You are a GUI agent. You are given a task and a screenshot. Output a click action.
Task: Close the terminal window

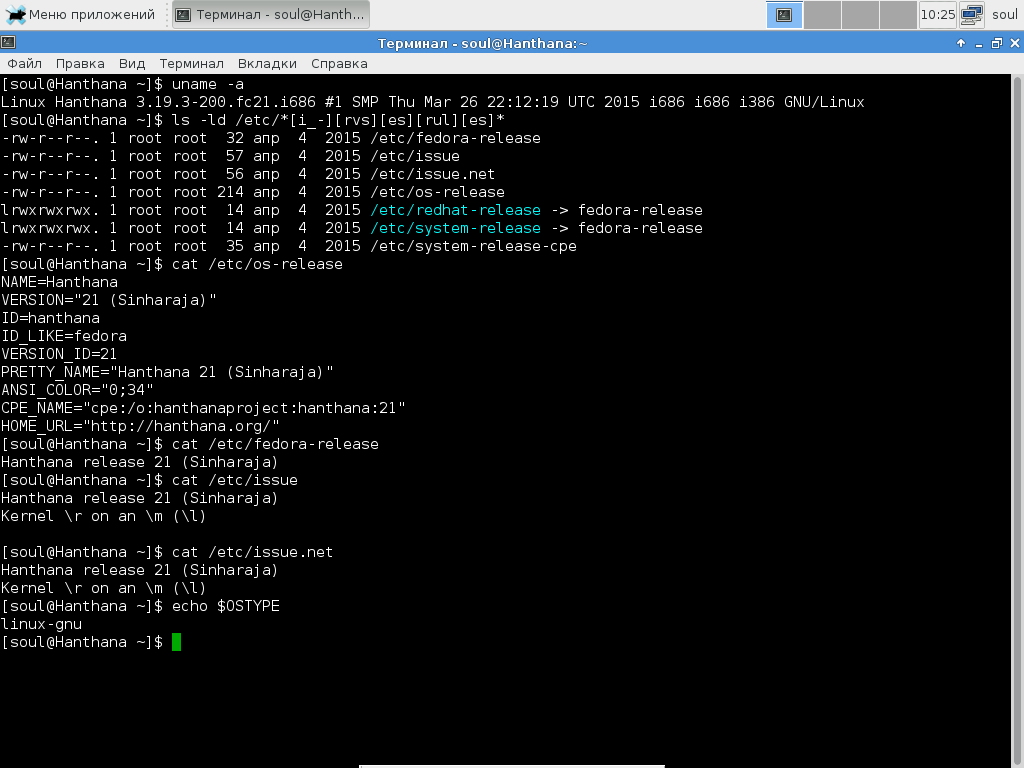[1014, 43]
